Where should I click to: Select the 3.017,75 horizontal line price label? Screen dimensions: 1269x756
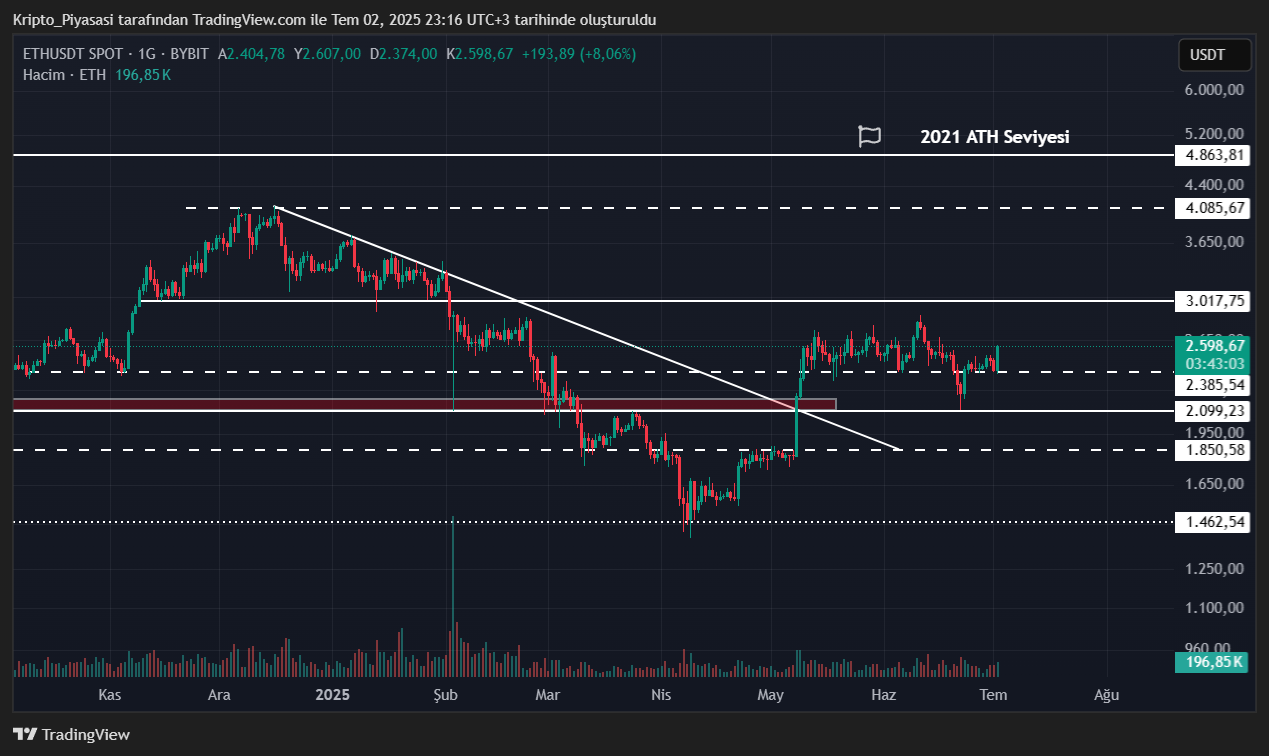click(x=1211, y=300)
